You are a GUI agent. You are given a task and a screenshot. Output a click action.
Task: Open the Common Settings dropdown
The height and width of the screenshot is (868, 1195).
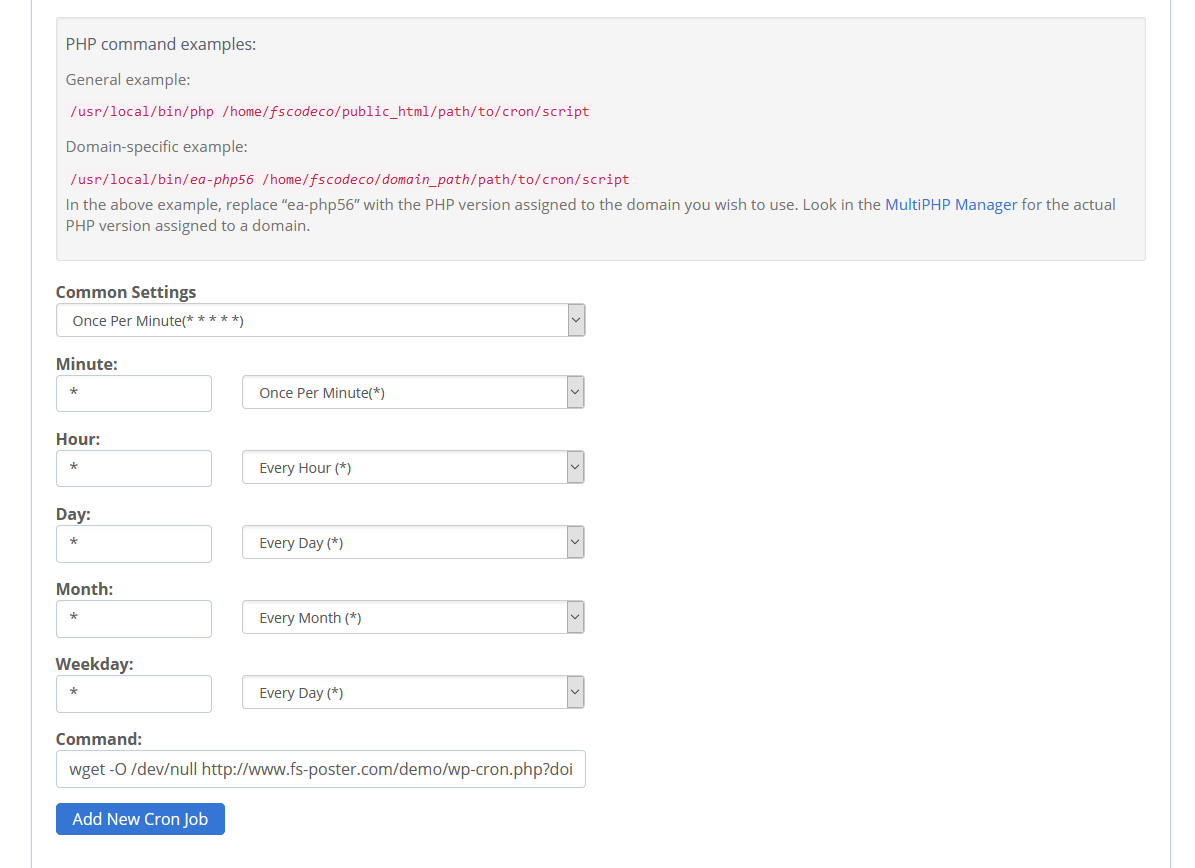(320, 320)
